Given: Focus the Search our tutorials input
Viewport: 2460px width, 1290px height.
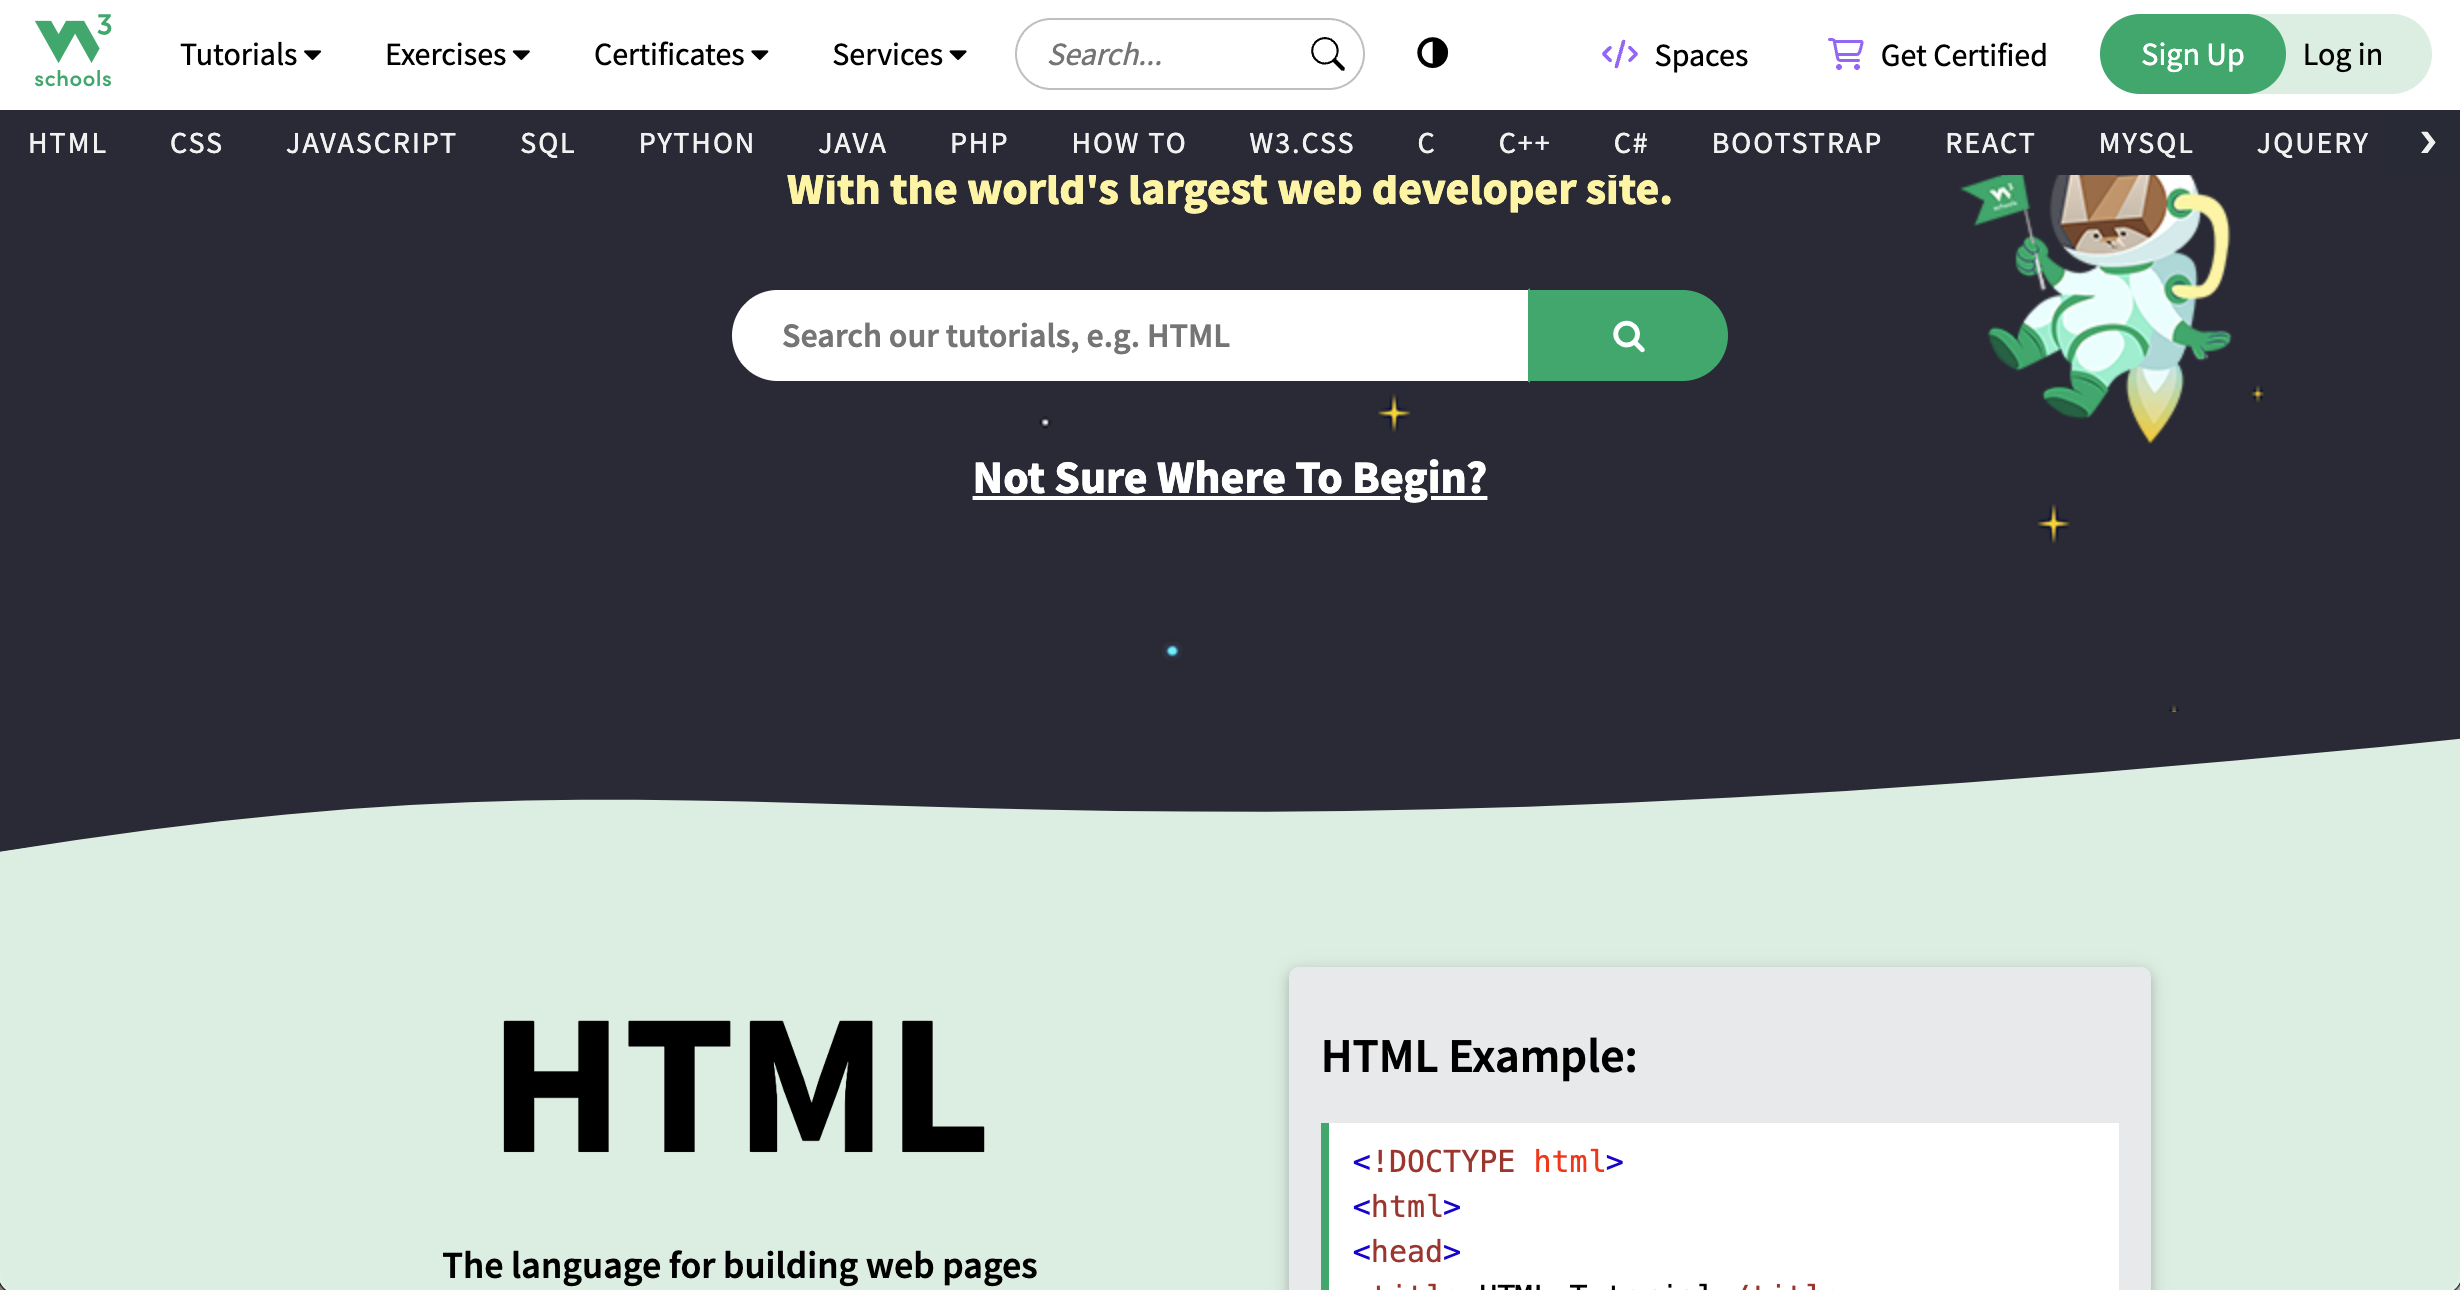Looking at the screenshot, I should pyautogui.click(x=1130, y=336).
